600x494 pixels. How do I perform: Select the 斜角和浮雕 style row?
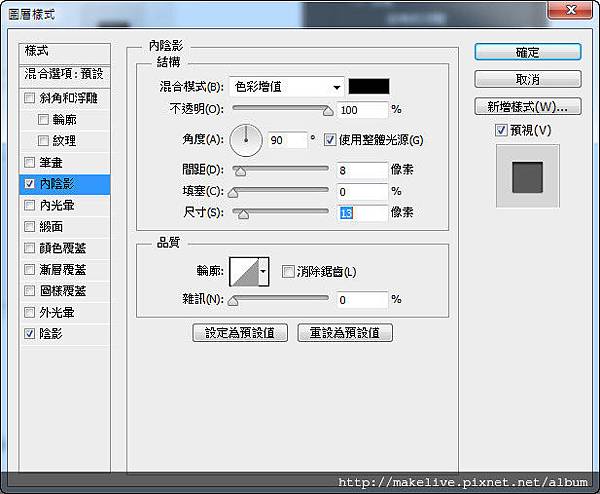click(65, 98)
